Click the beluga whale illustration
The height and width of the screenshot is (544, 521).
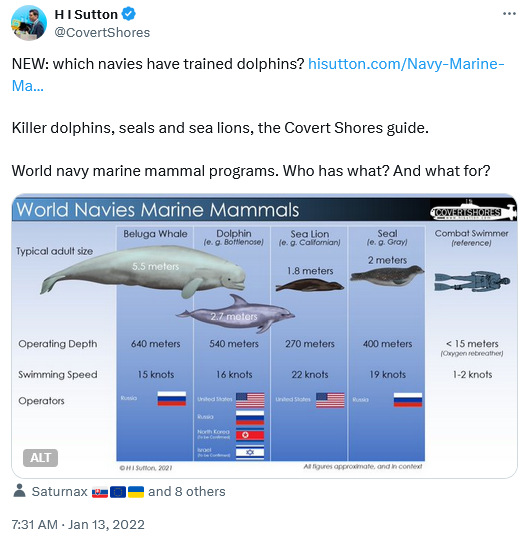143,272
